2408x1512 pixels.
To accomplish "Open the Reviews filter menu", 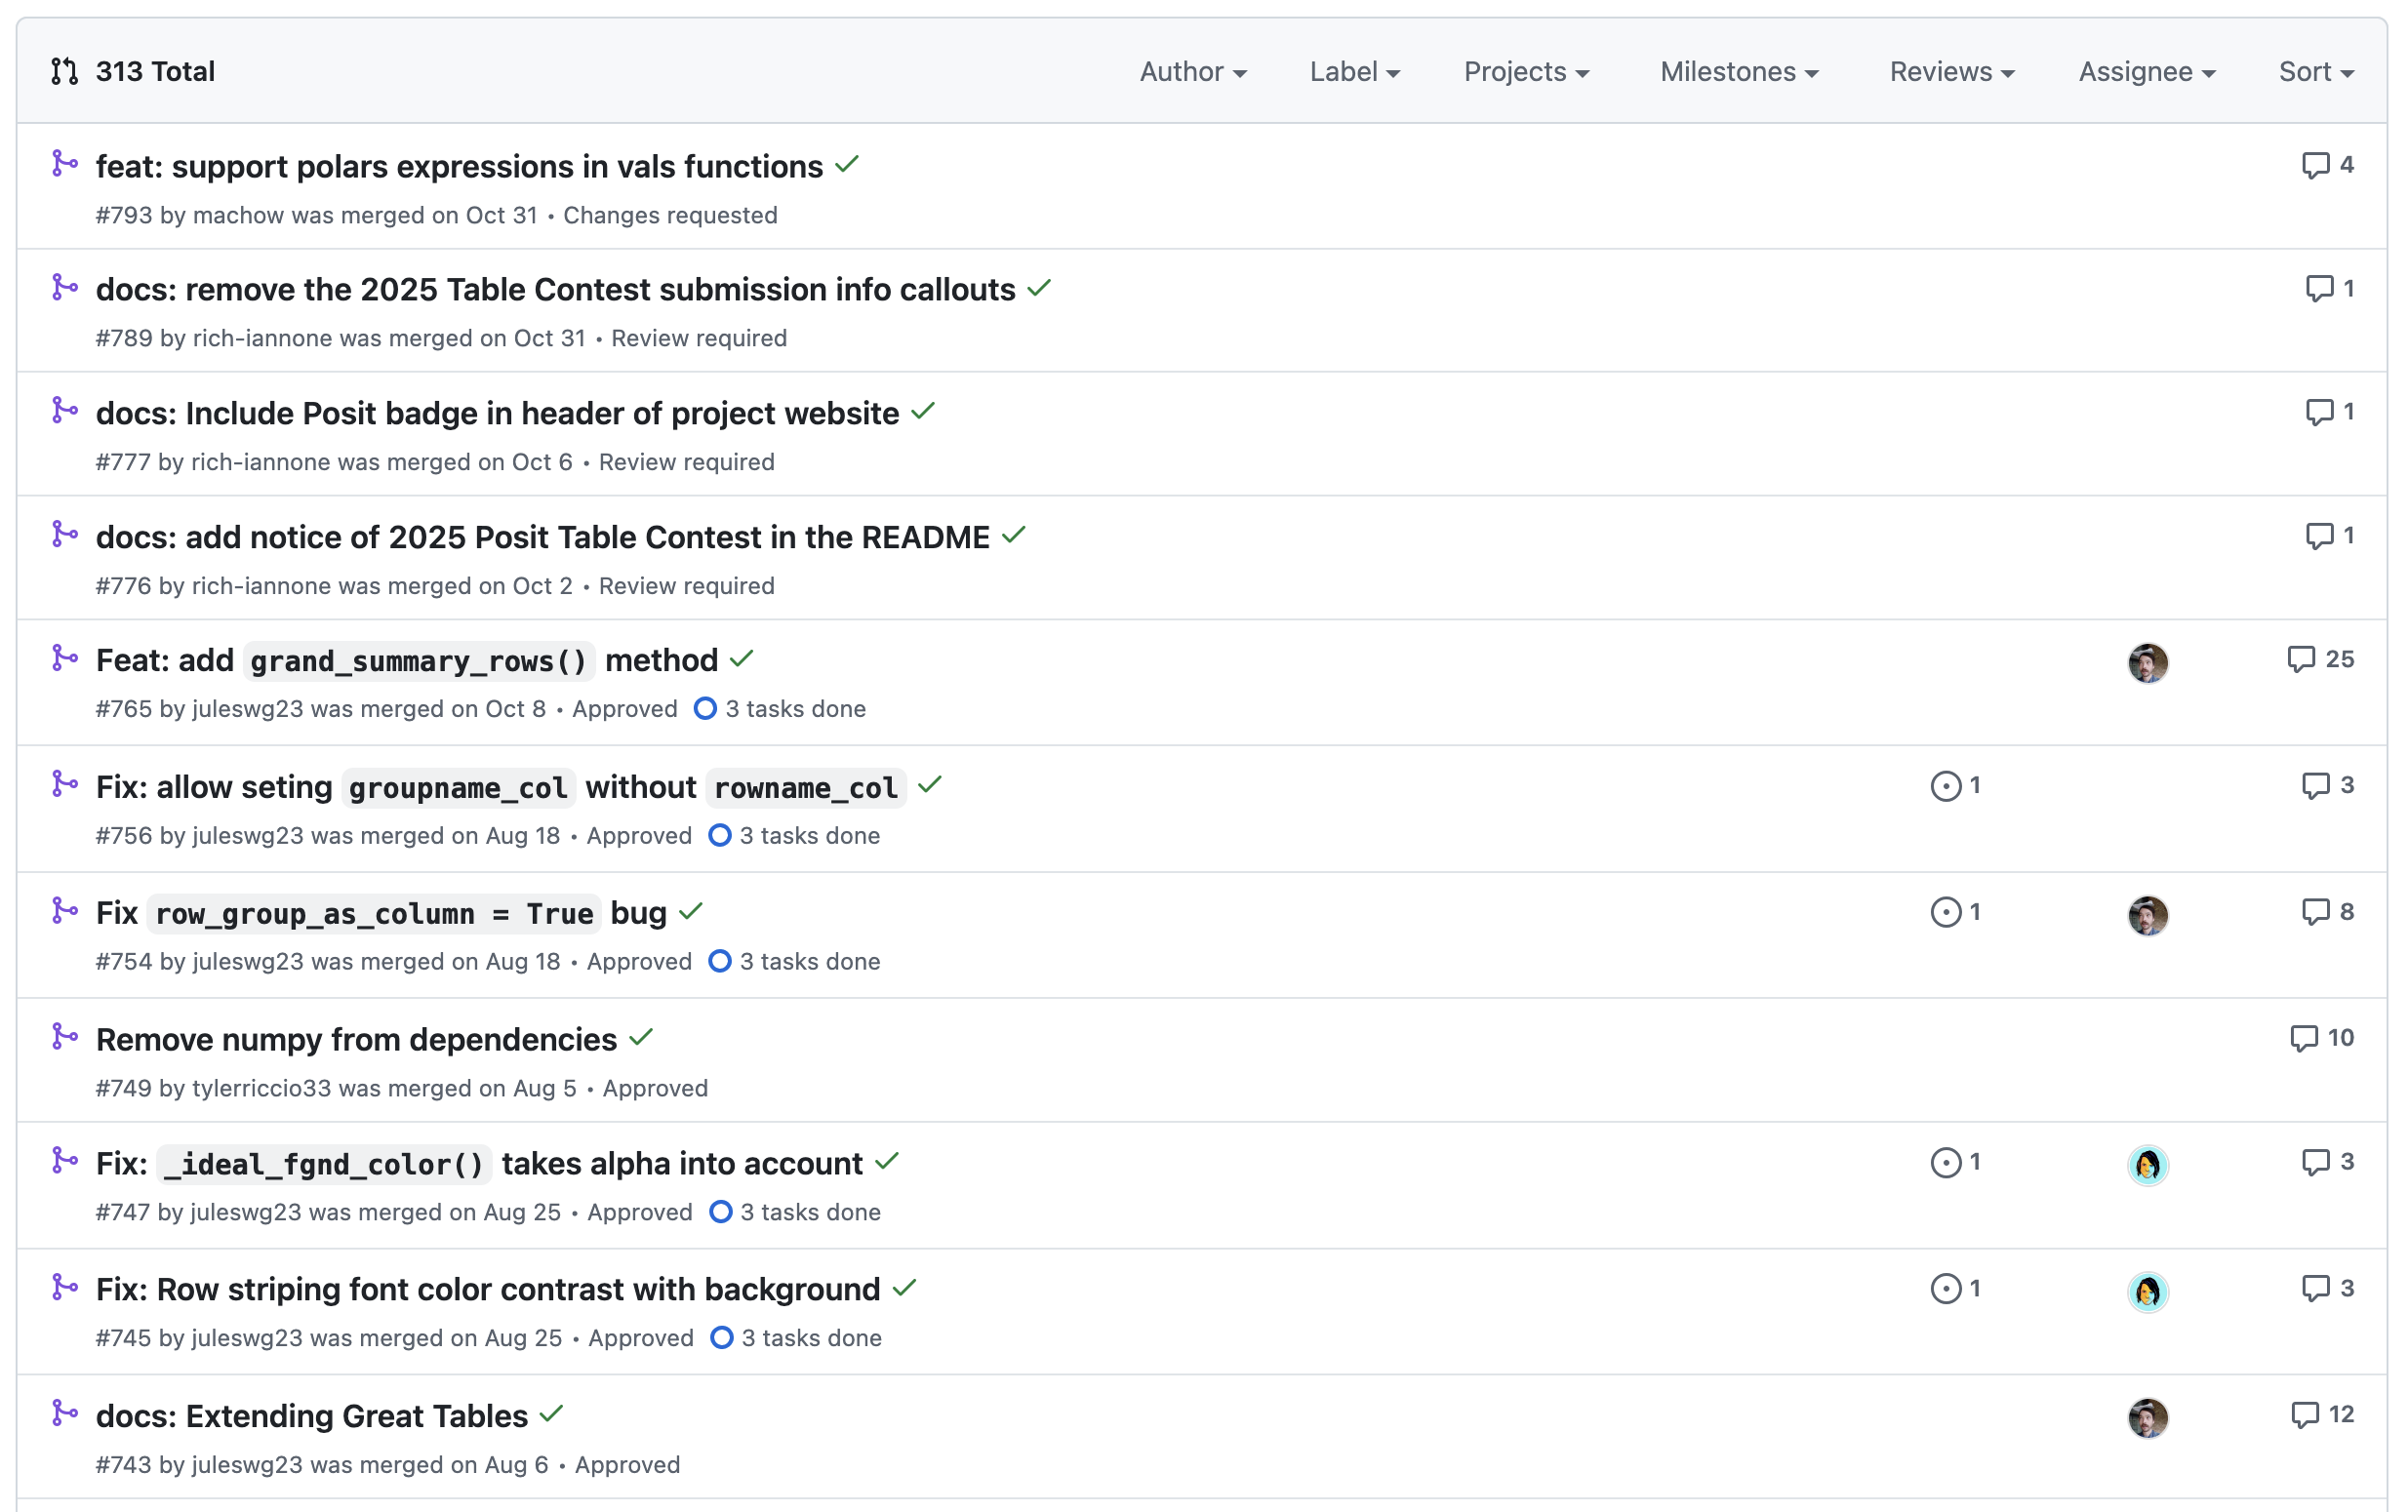I will (1951, 72).
